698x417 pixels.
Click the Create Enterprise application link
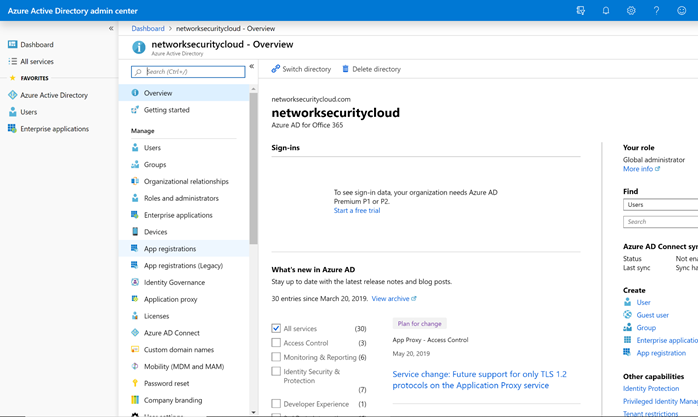click(x=667, y=340)
